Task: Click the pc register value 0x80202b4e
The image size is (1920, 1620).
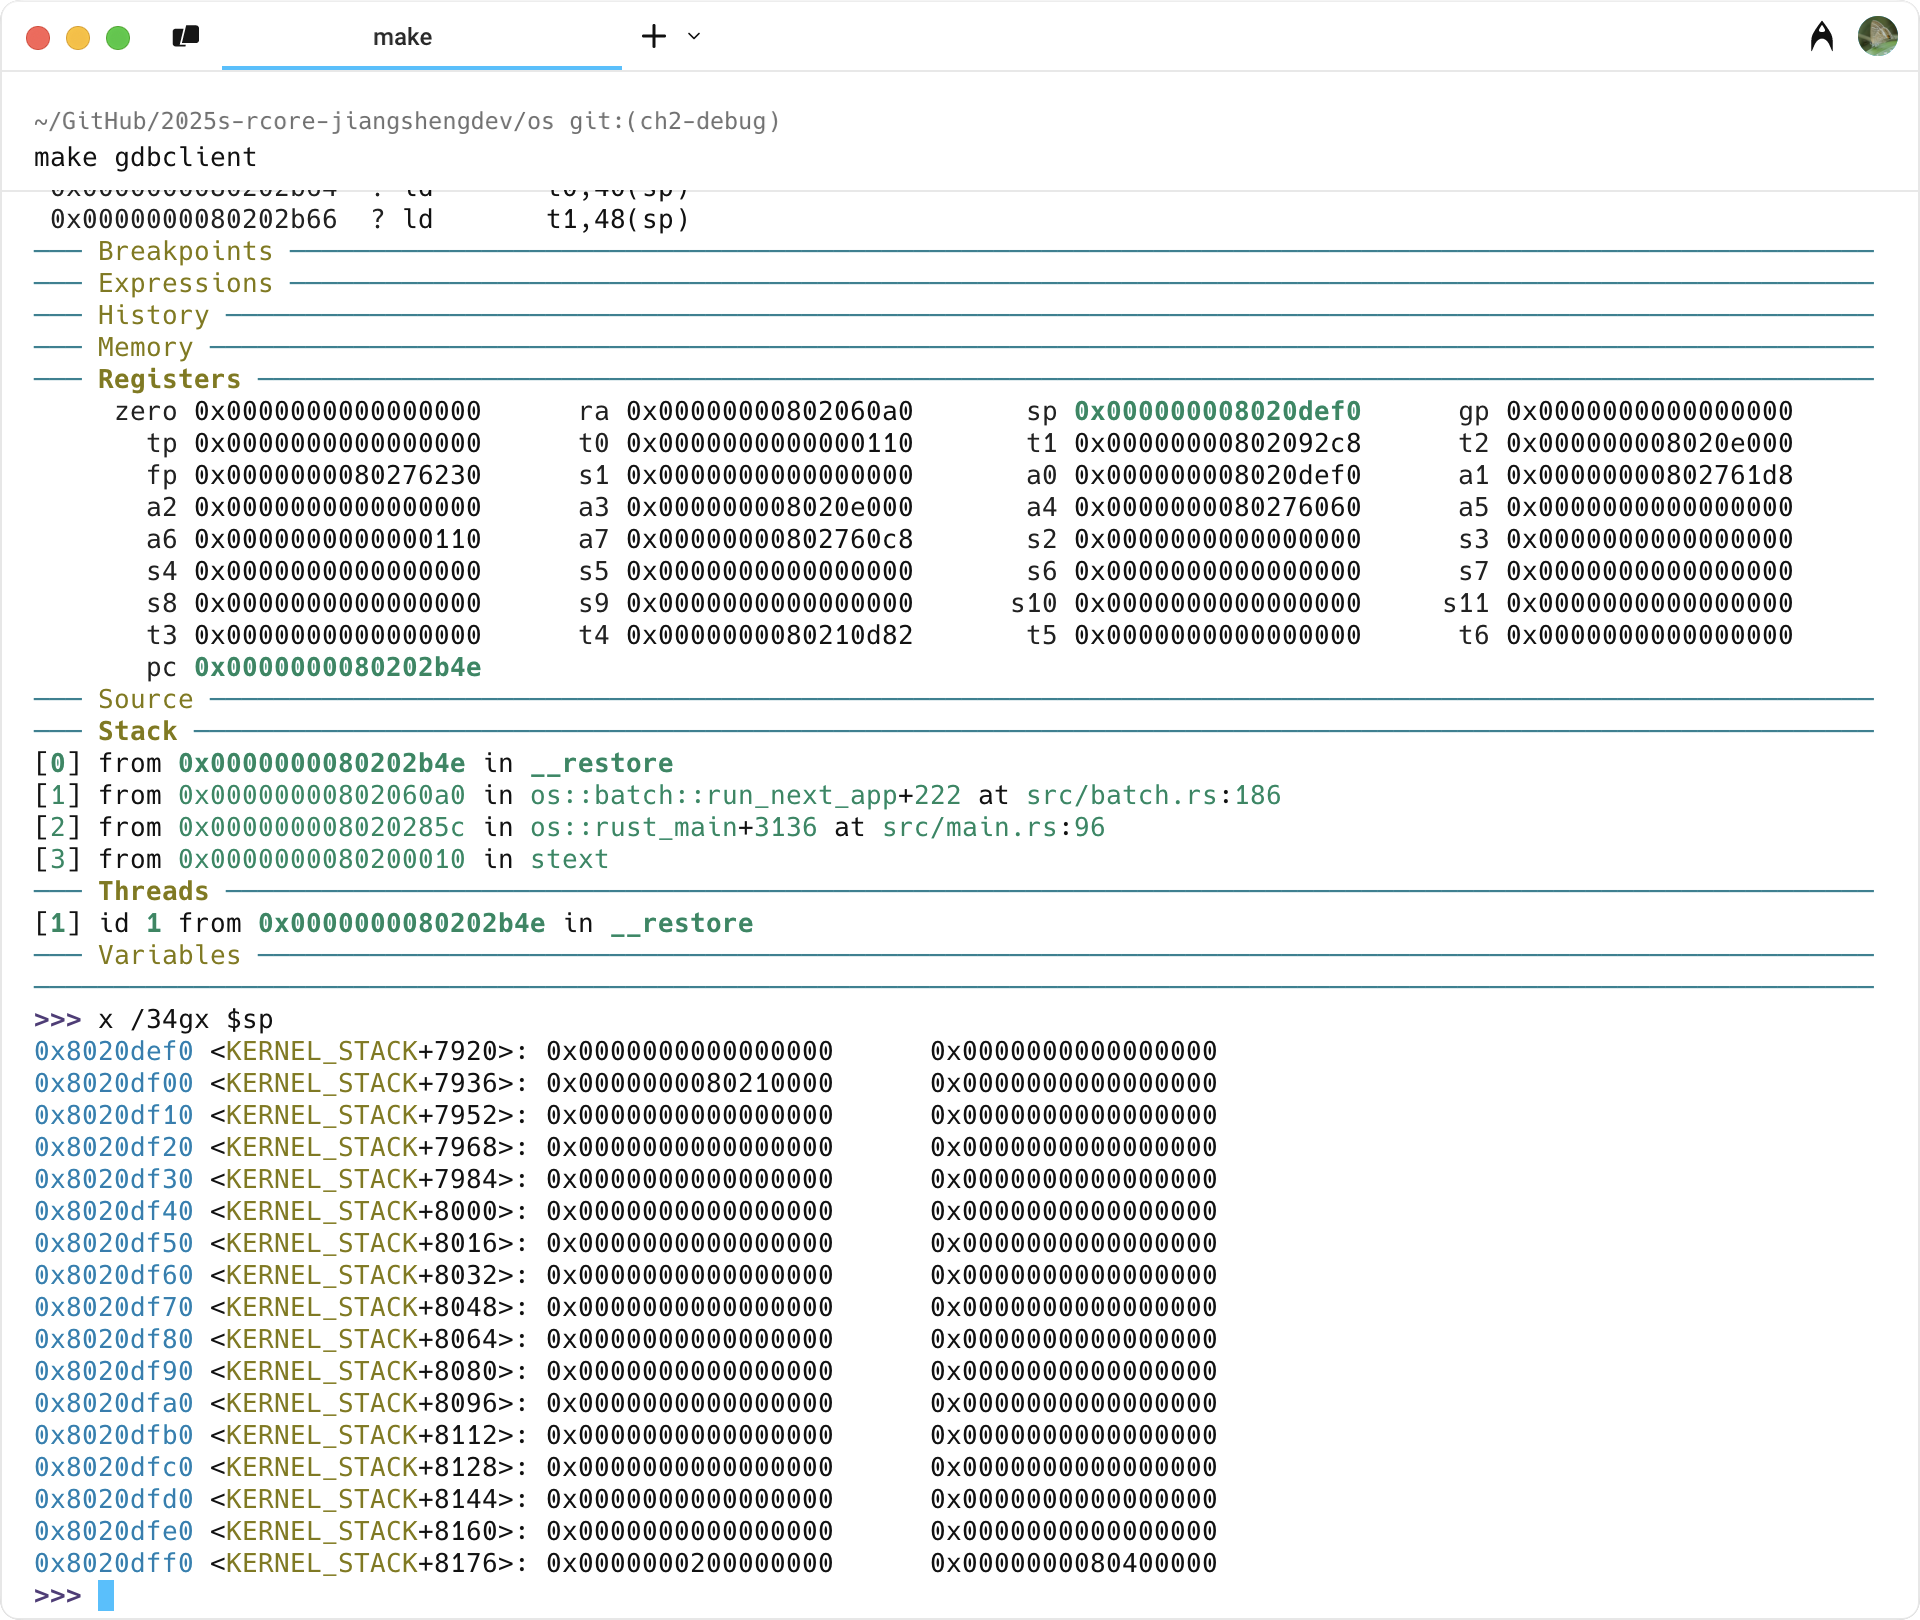Action: [337, 667]
